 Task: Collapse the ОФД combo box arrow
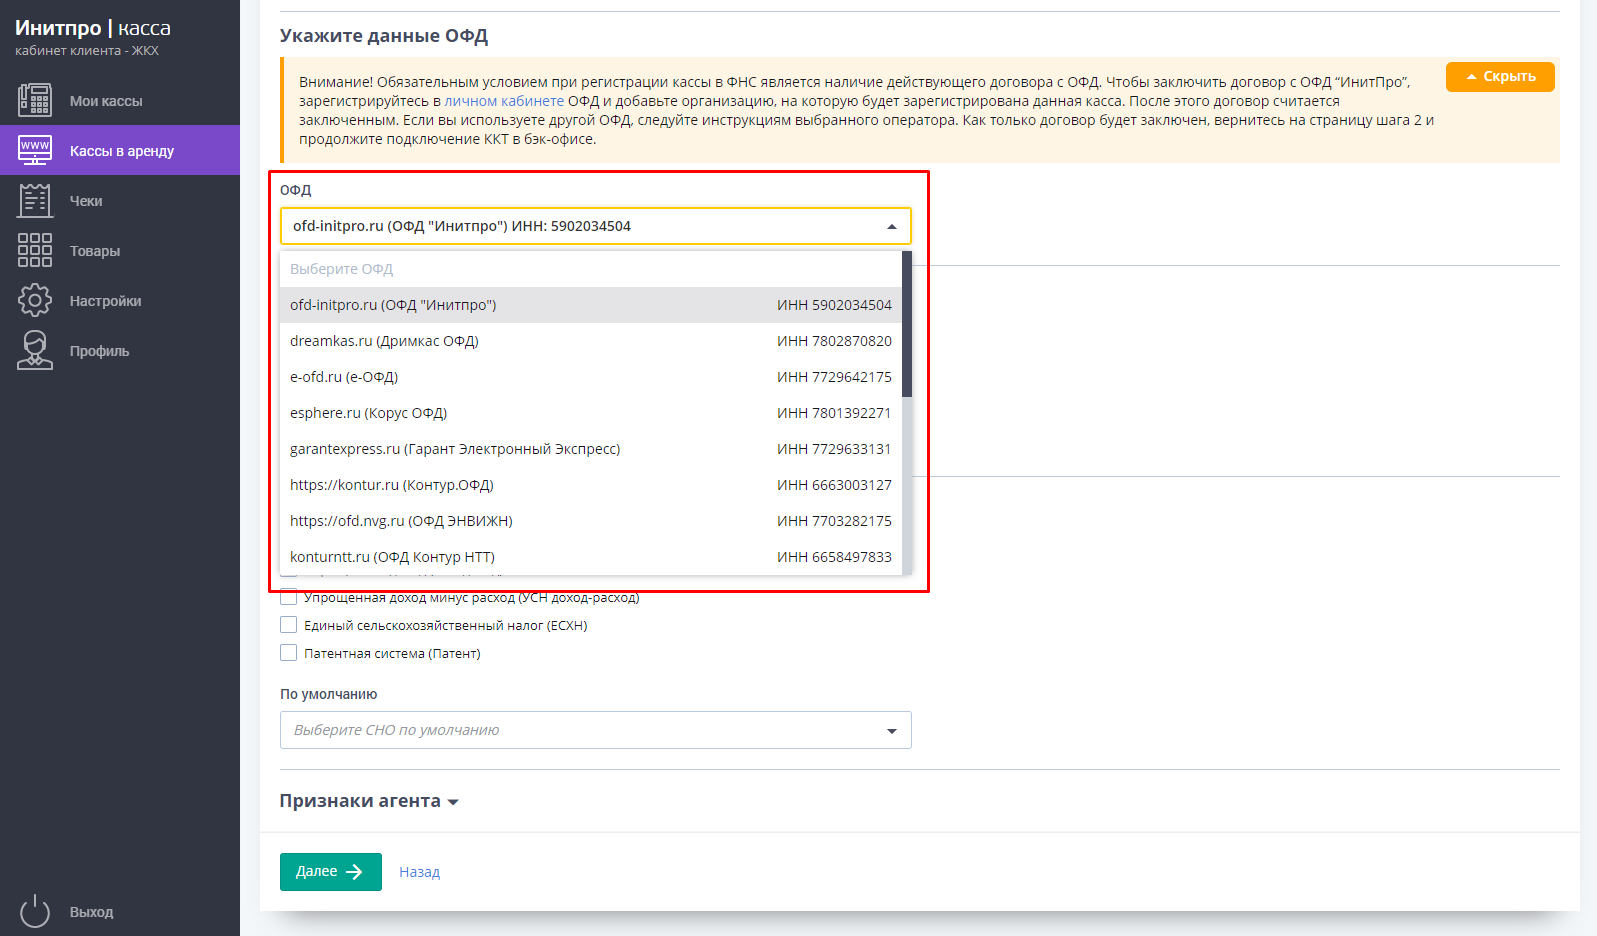(x=892, y=227)
